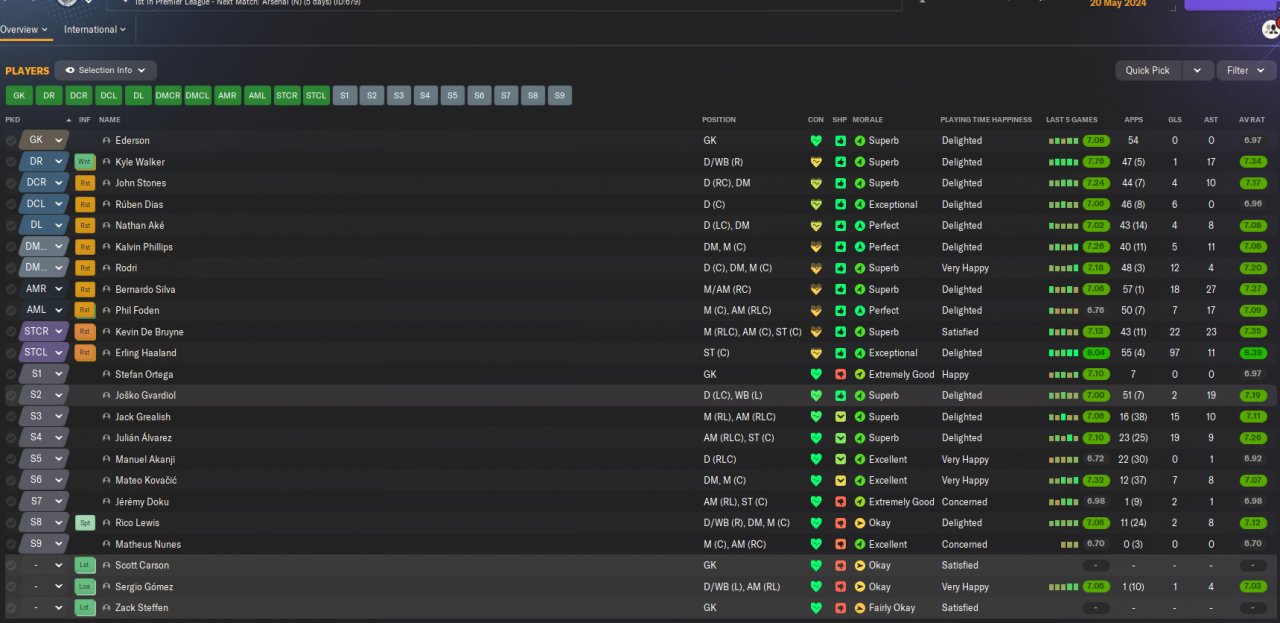1280x623 pixels.
Task: Sort by the PLAYING TIME HAPPINESS header
Action: coord(986,120)
